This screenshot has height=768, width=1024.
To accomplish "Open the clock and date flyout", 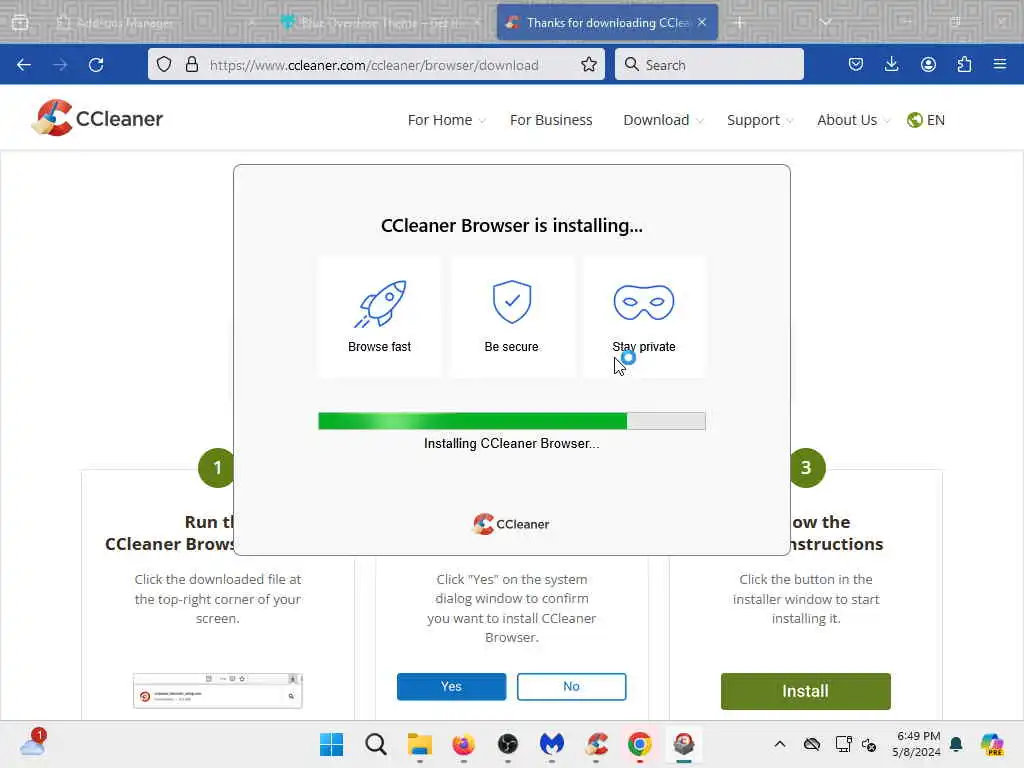I will (x=918, y=744).
